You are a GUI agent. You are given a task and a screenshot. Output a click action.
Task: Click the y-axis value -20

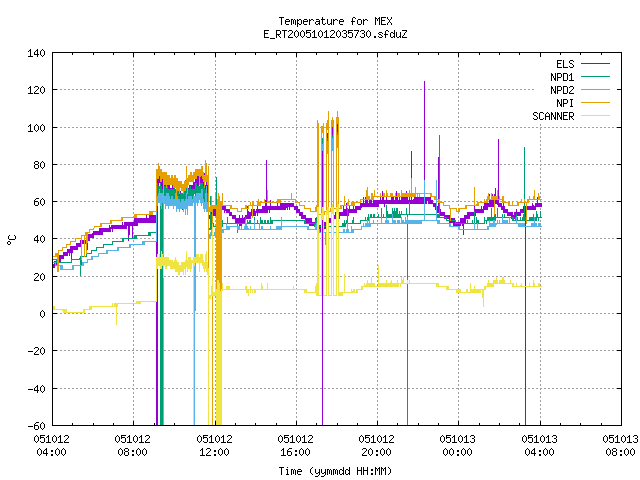[36, 351]
